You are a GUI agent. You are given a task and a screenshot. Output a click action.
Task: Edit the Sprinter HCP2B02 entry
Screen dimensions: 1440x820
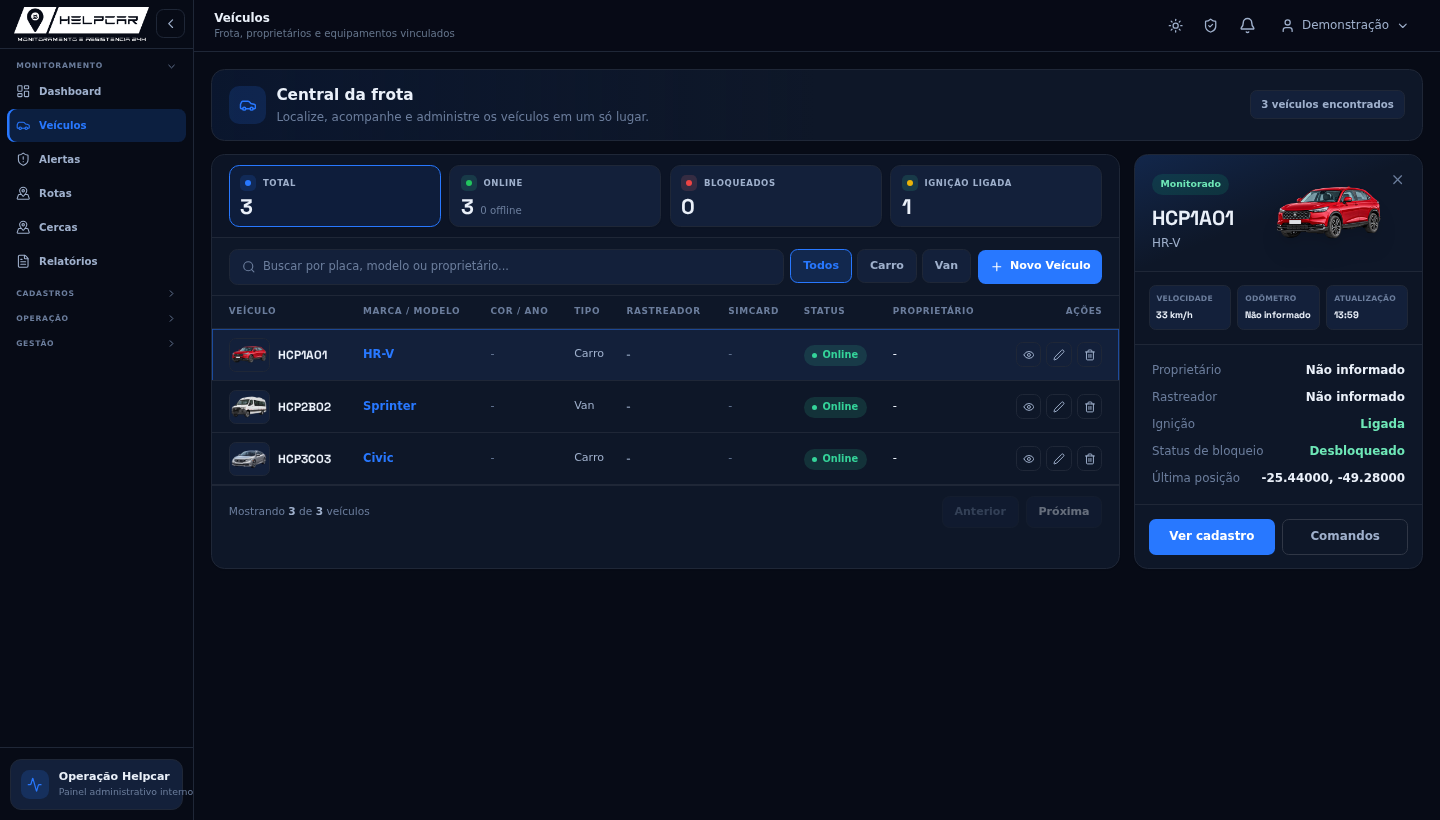coord(1059,407)
